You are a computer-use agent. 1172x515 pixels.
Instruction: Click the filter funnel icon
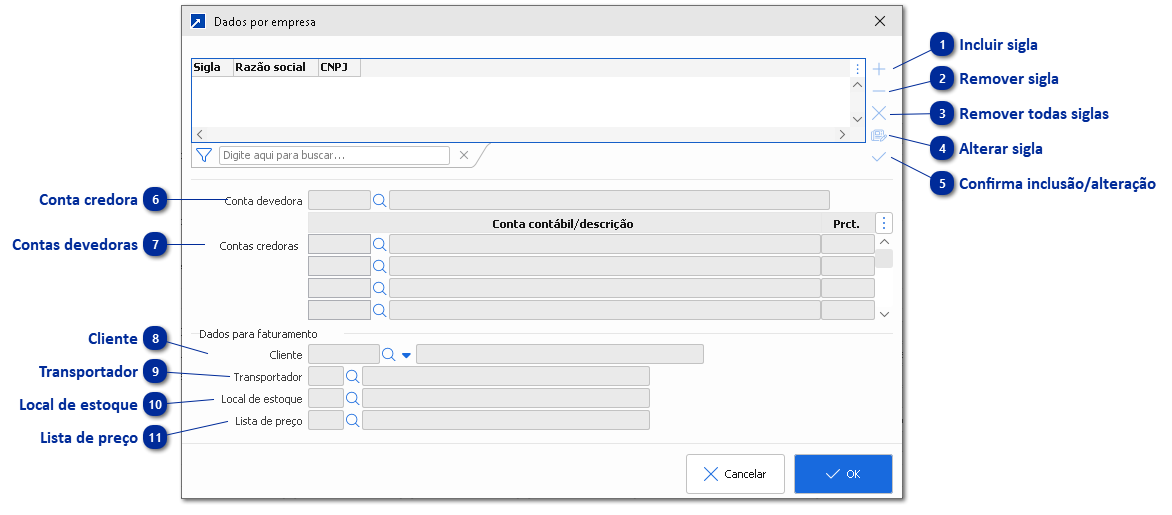204,155
